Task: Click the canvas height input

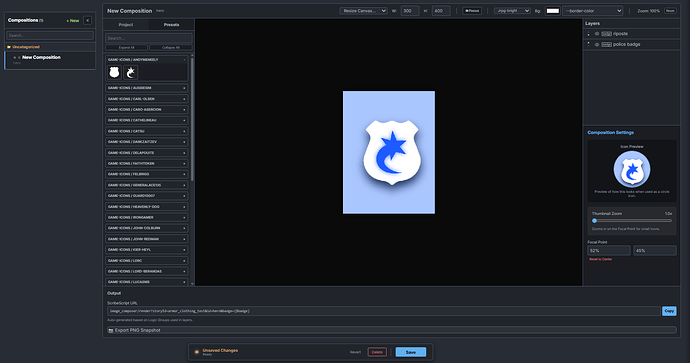Action: [x=441, y=11]
